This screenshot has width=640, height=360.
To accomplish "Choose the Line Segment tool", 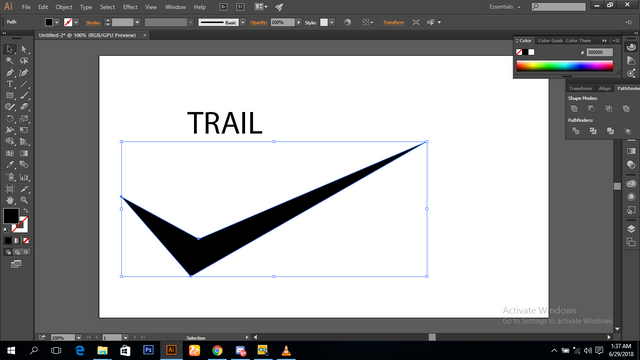I will [x=24, y=84].
